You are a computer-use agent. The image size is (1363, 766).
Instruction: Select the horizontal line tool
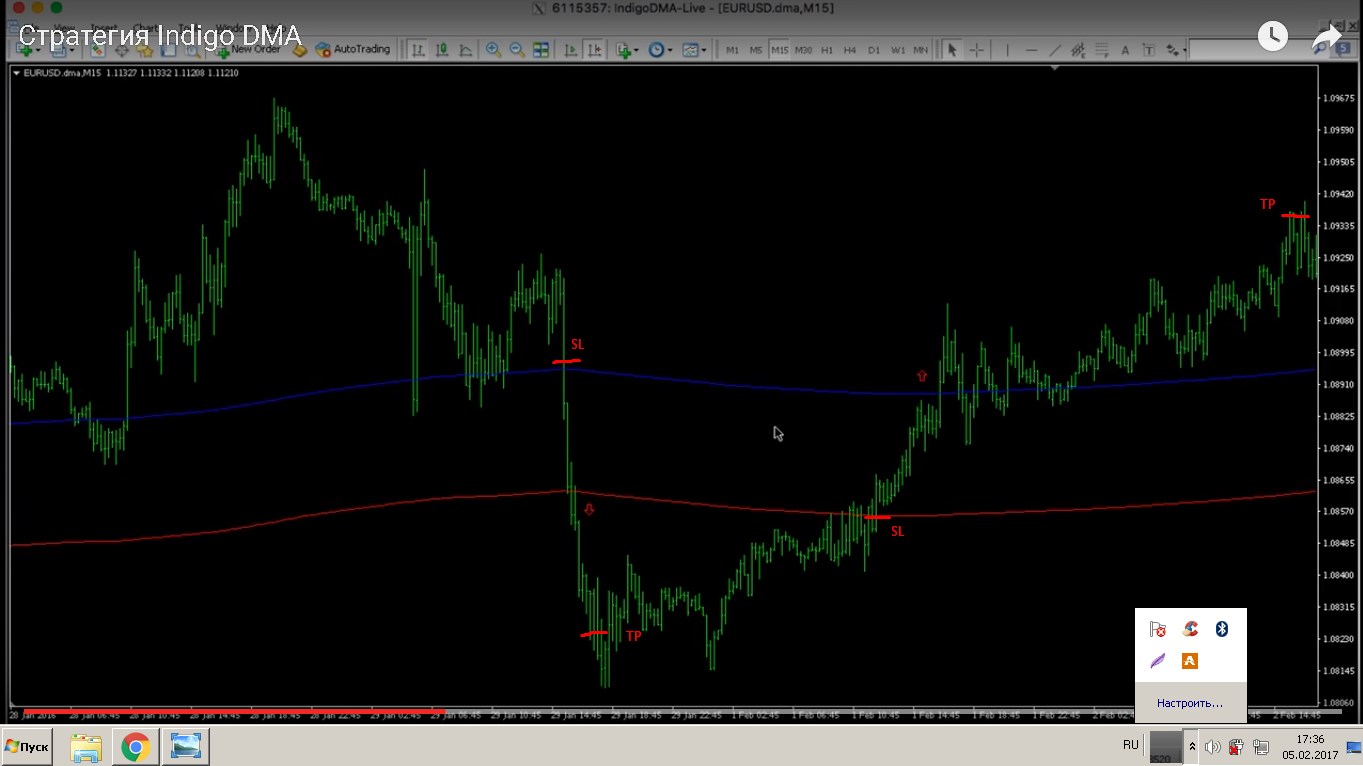[1031, 50]
